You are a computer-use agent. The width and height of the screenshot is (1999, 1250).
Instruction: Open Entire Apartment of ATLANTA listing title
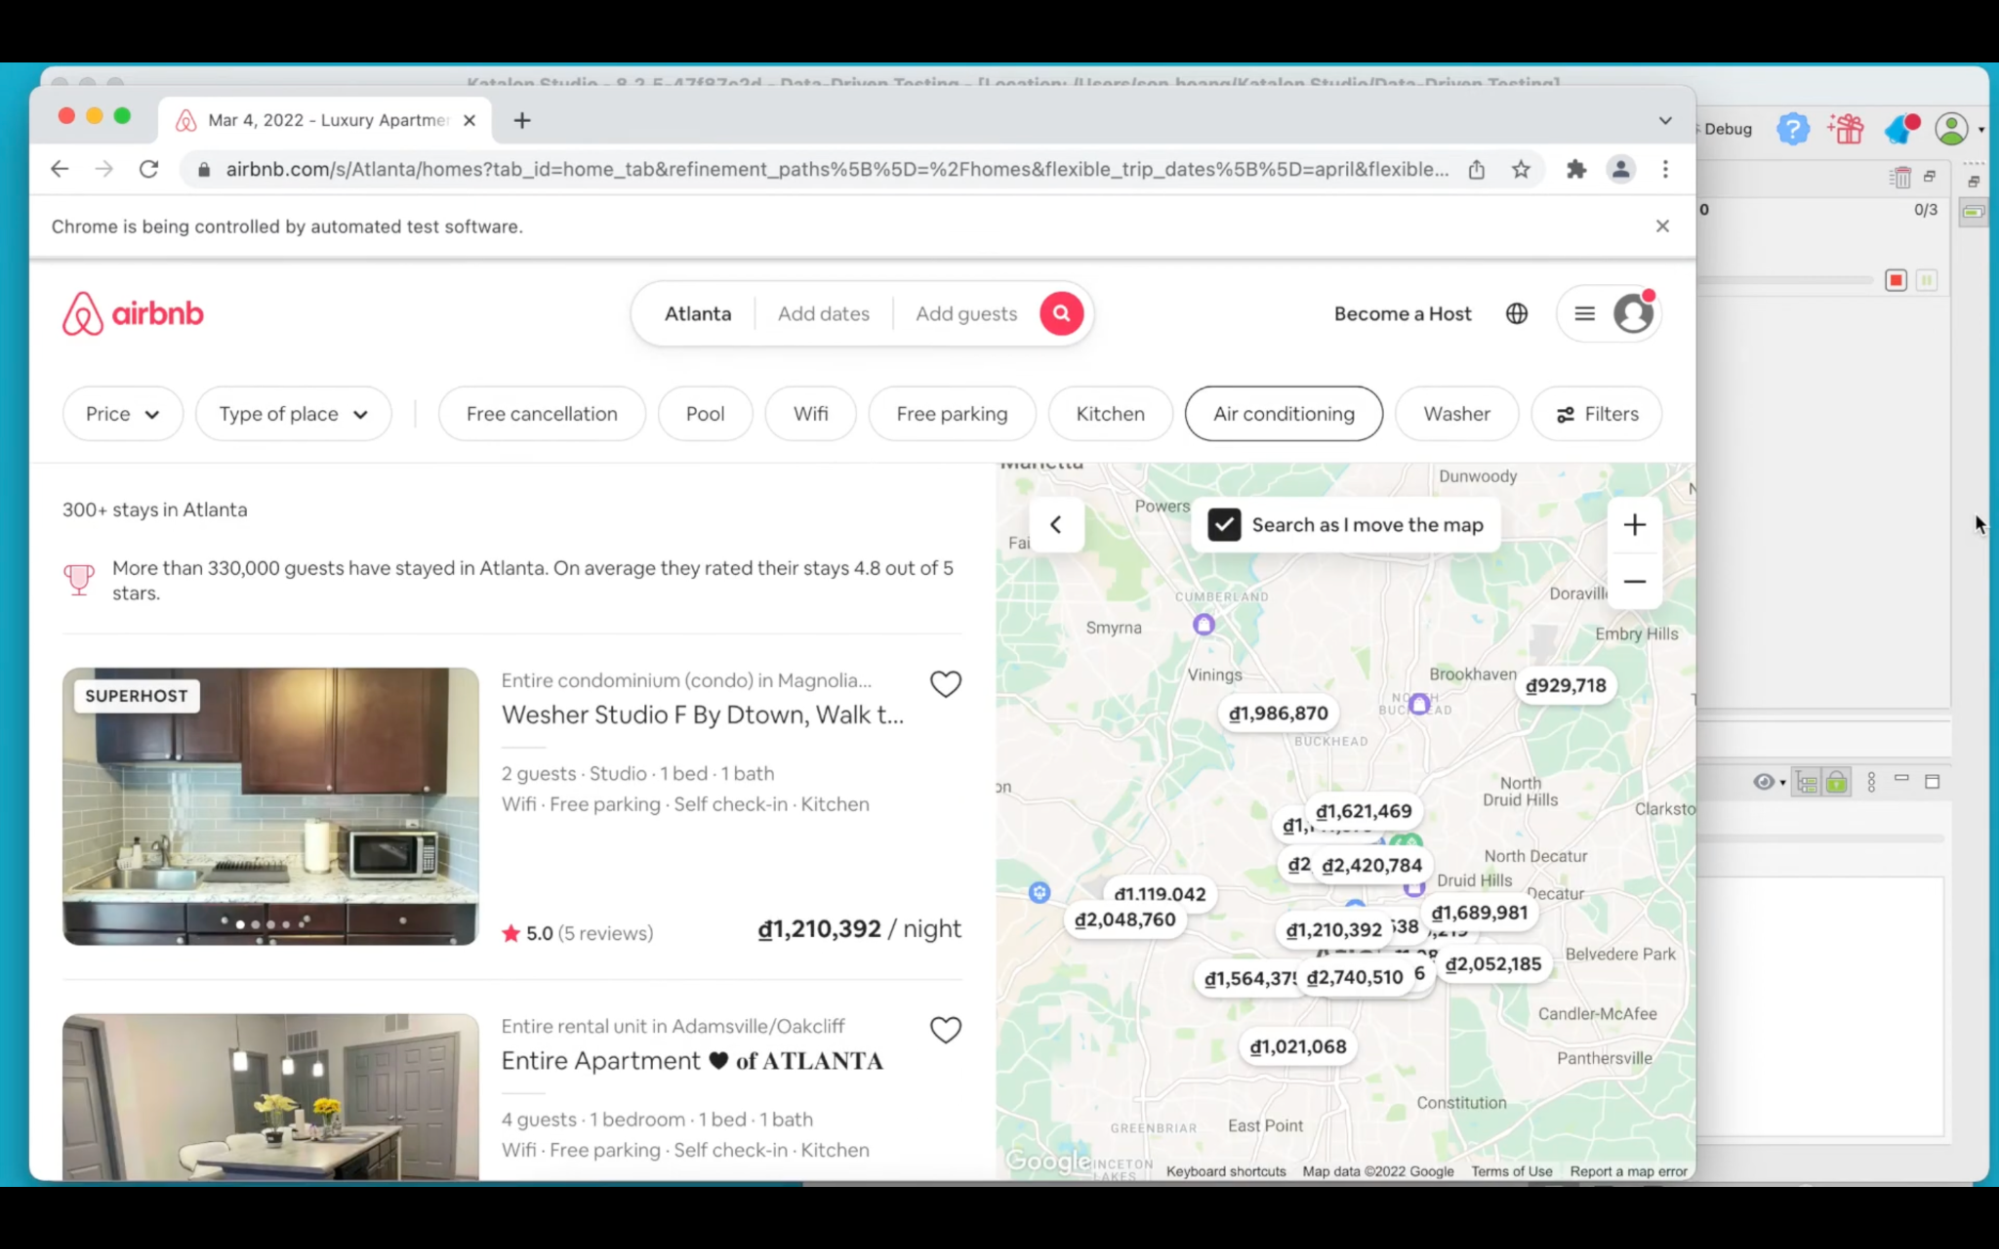pos(692,1061)
